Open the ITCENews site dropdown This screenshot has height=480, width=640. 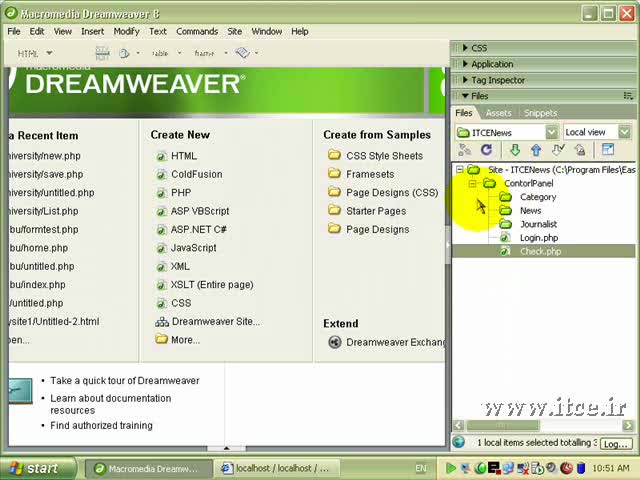point(551,132)
